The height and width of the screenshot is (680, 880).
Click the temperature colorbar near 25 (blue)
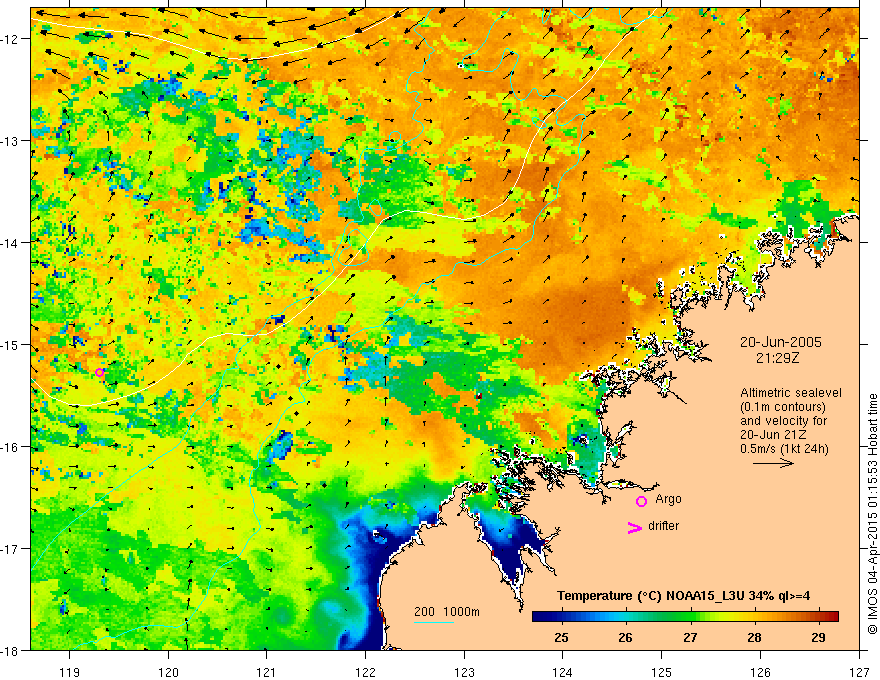[561, 617]
